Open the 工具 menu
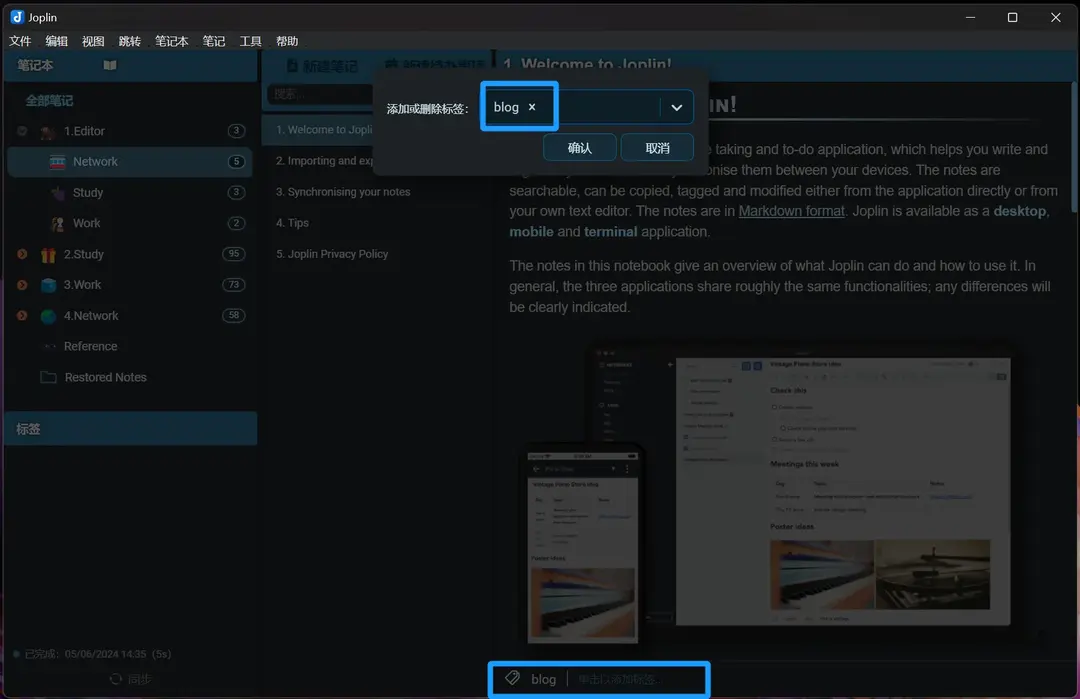The width and height of the screenshot is (1080, 699). [250, 41]
